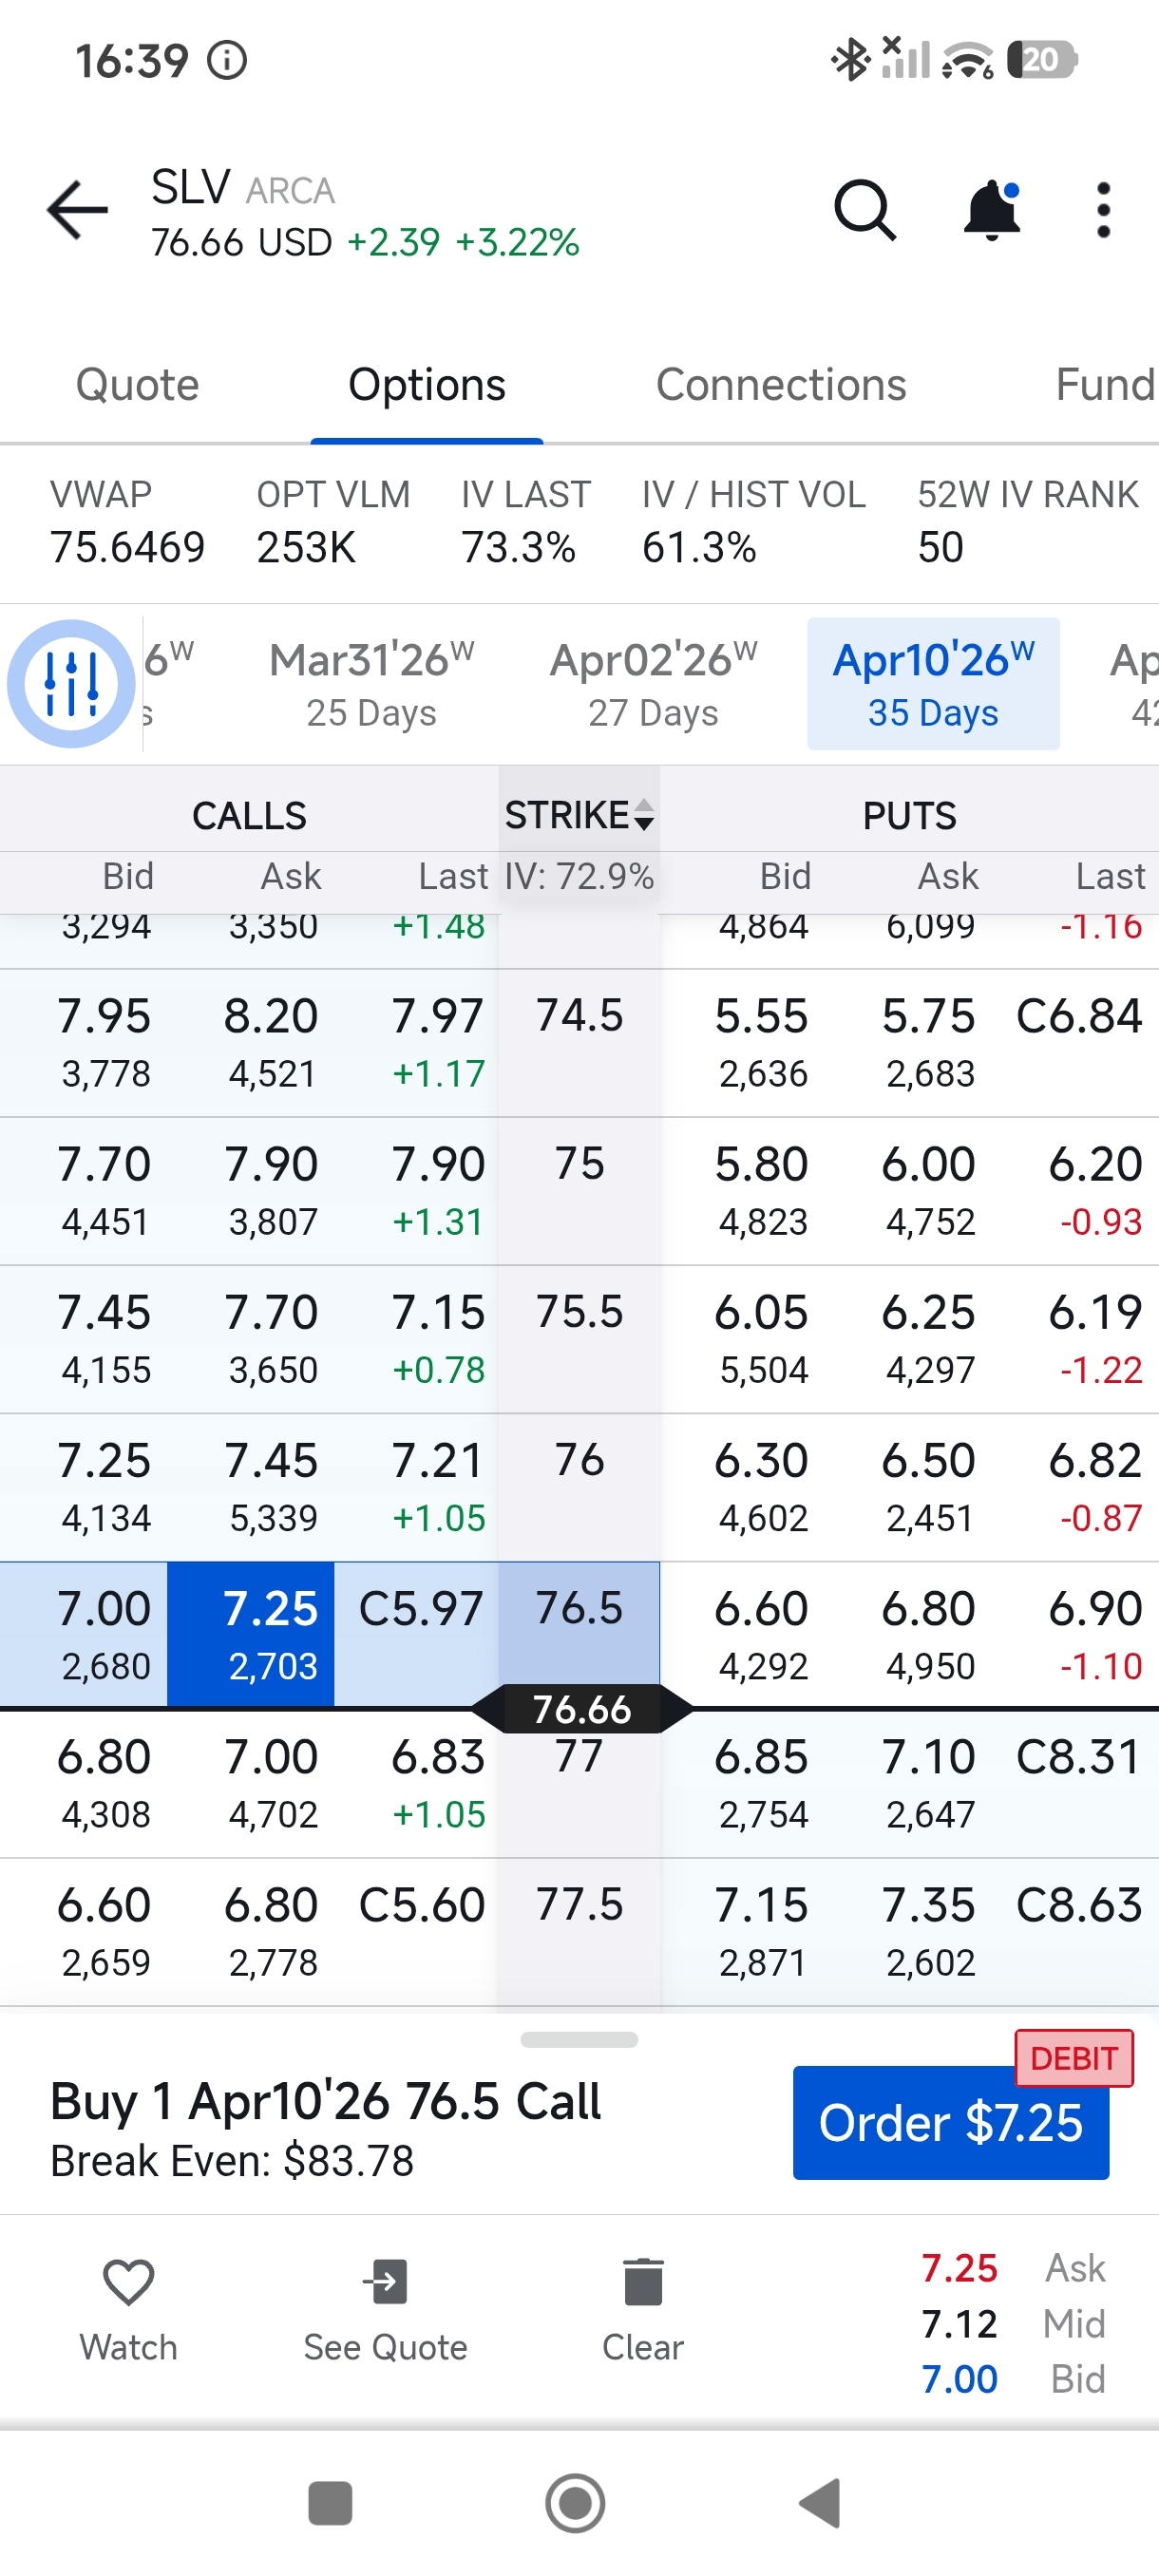Open the Fund tab
Image resolution: width=1159 pixels, height=2576 pixels.
[1106, 385]
